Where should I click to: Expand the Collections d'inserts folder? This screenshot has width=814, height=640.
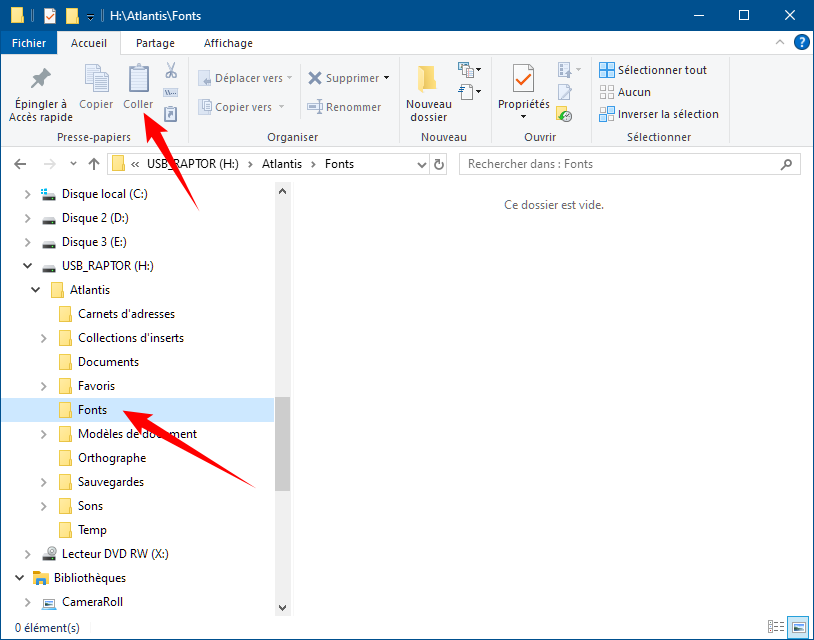(43, 338)
